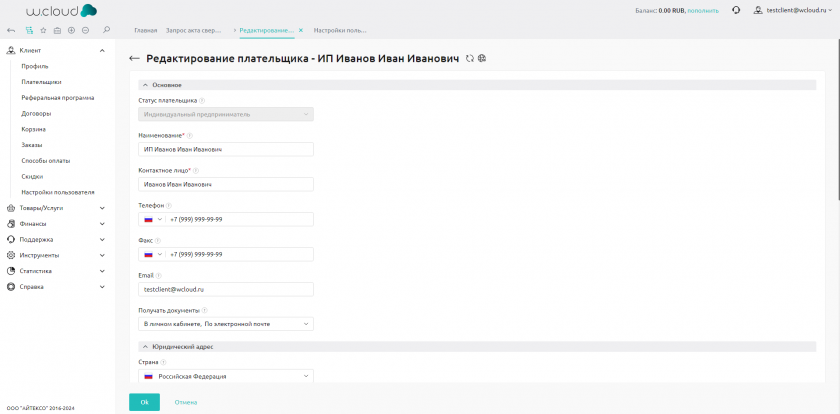840x414 pixels.
Task: Click the expand-all plus circle icon
Action: tap(71, 30)
